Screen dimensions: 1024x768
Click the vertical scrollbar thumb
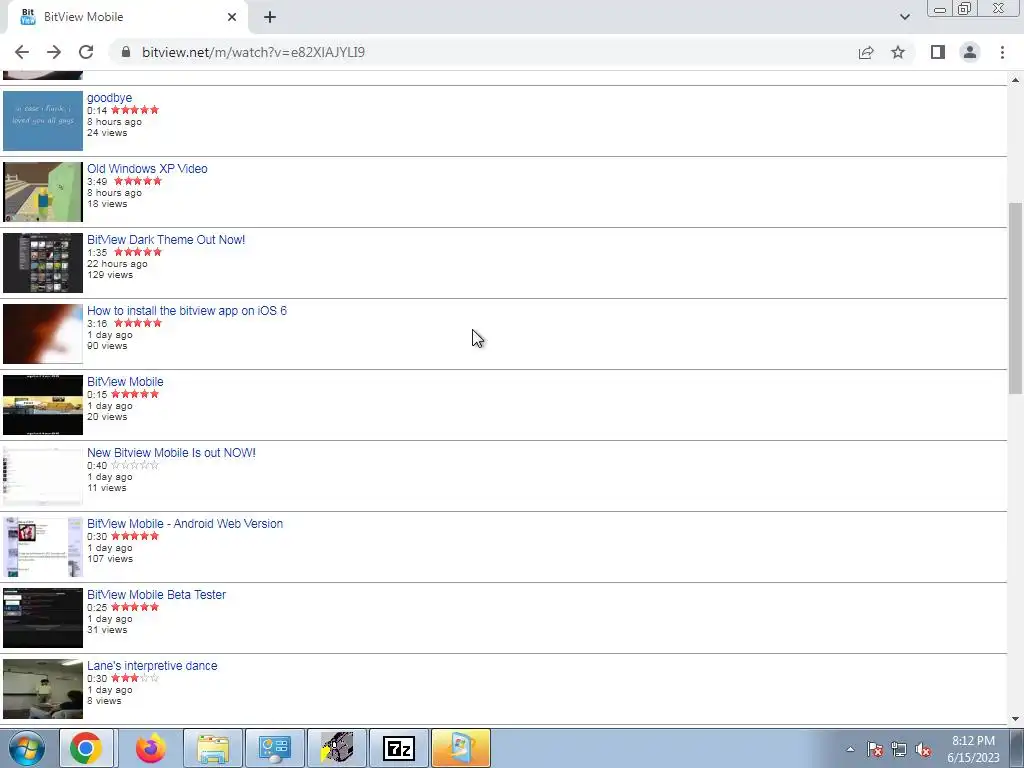pos(1015,298)
